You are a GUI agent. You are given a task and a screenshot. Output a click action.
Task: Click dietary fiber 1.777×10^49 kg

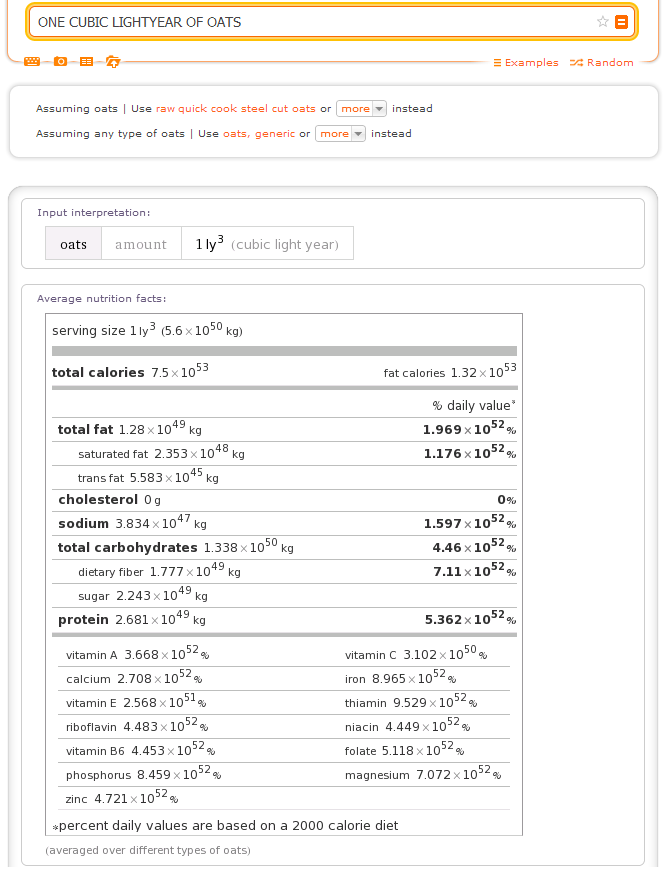159,570
